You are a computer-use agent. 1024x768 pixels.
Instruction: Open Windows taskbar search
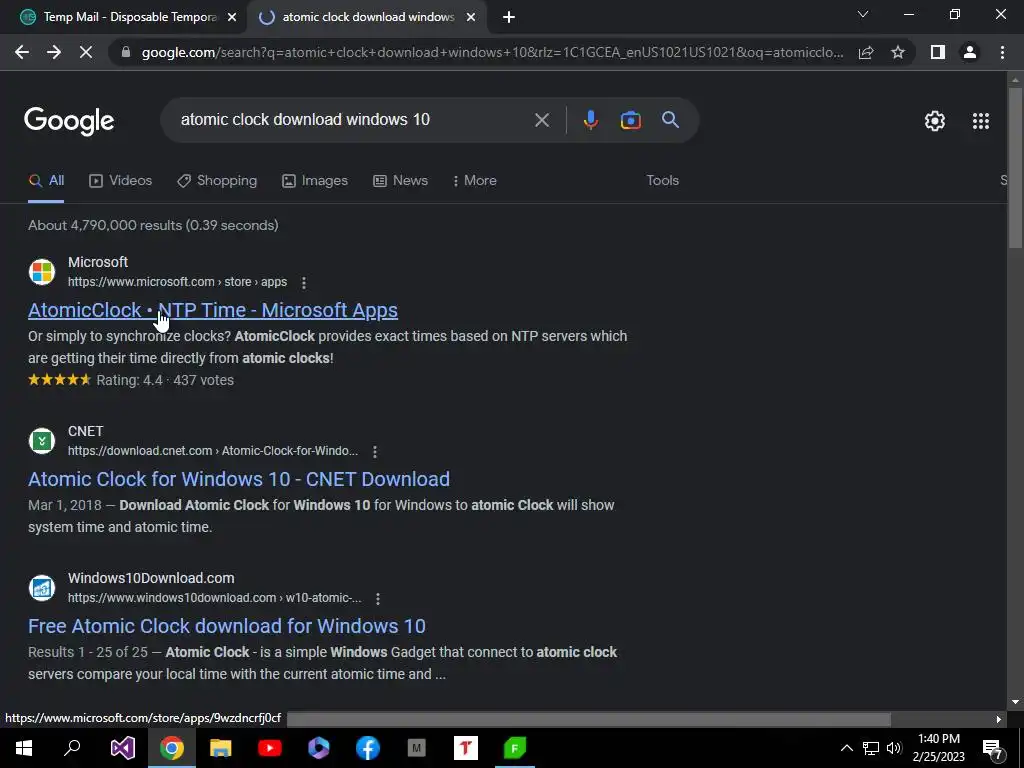[72, 748]
